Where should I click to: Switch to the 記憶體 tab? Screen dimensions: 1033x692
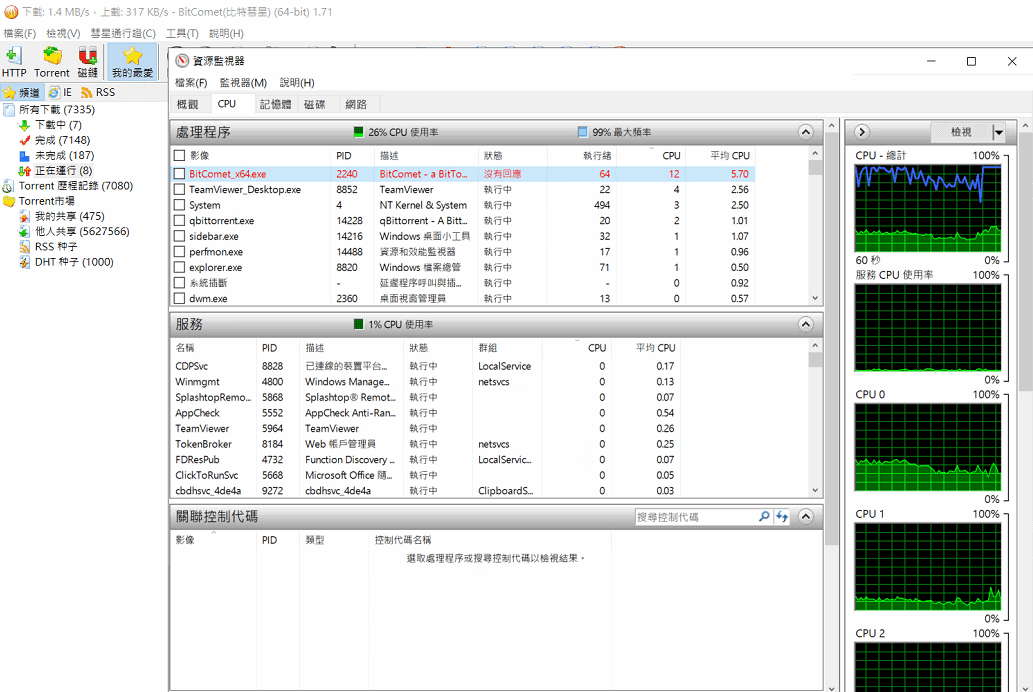click(x=275, y=104)
